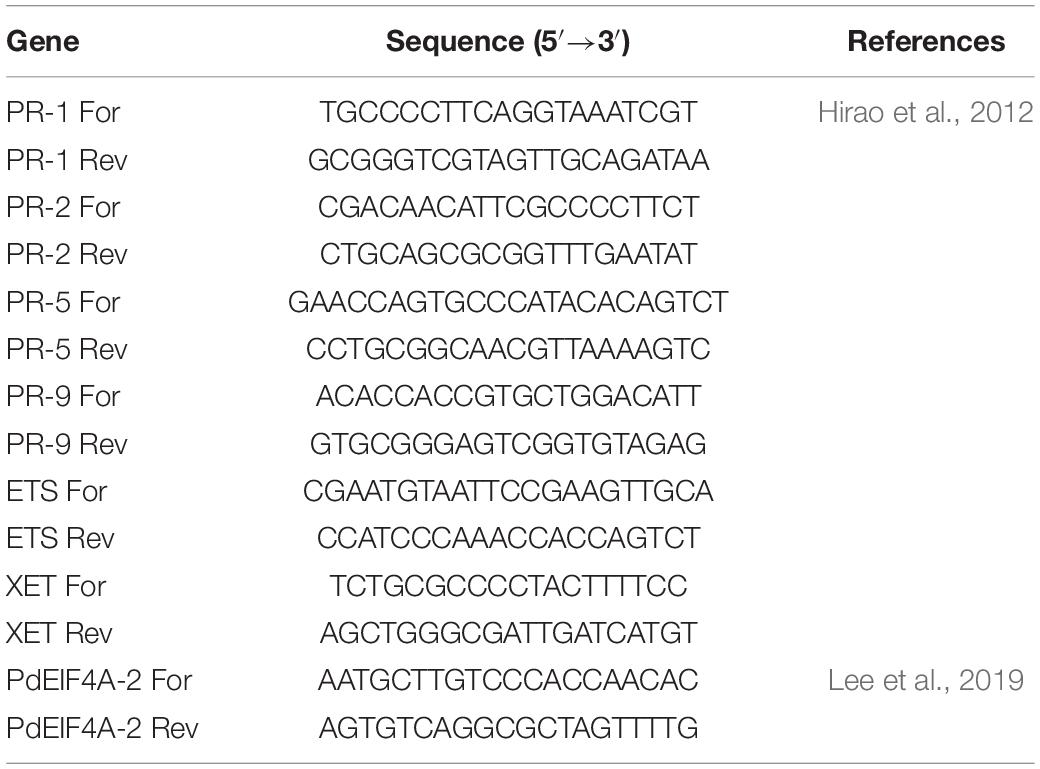This screenshot has width=1040, height=769.
Task: Select the PR-5 Rev gene label
Action: point(66,349)
